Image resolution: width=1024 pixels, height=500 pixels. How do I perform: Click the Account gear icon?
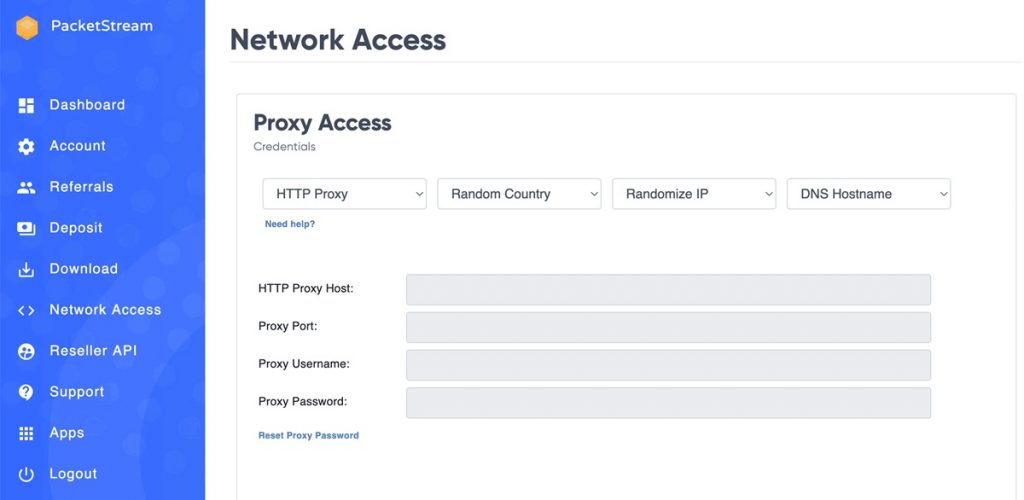tap(26, 147)
